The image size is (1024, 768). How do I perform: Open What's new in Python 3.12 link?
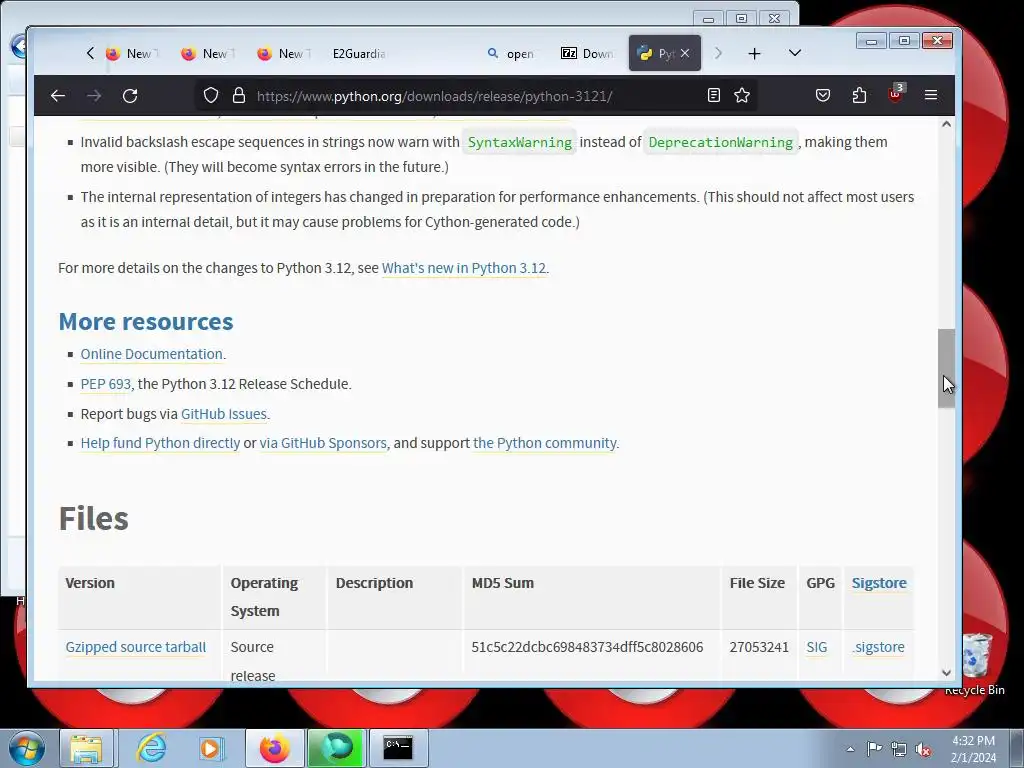click(x=464, y=268)
